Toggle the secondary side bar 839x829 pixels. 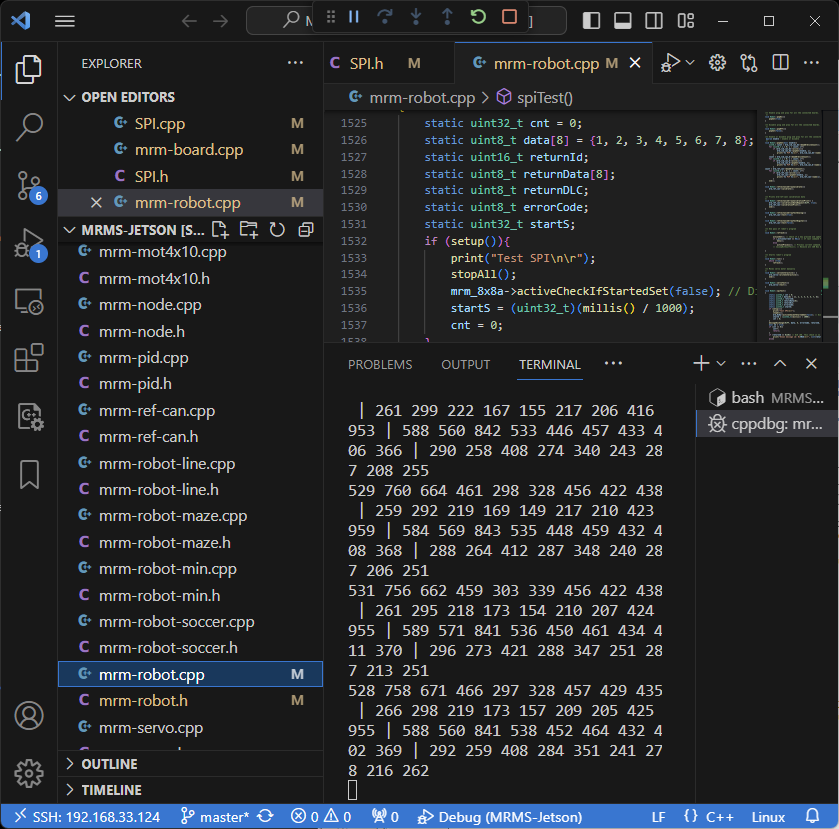[653, 21]
